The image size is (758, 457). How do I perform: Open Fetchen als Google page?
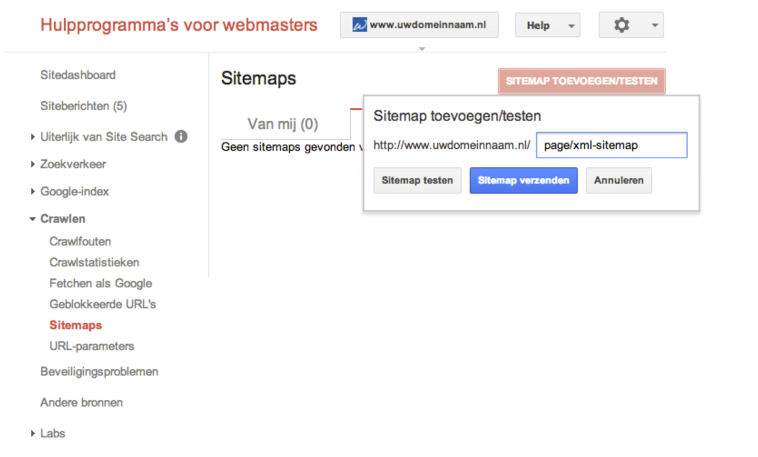(x=100, y=283)
